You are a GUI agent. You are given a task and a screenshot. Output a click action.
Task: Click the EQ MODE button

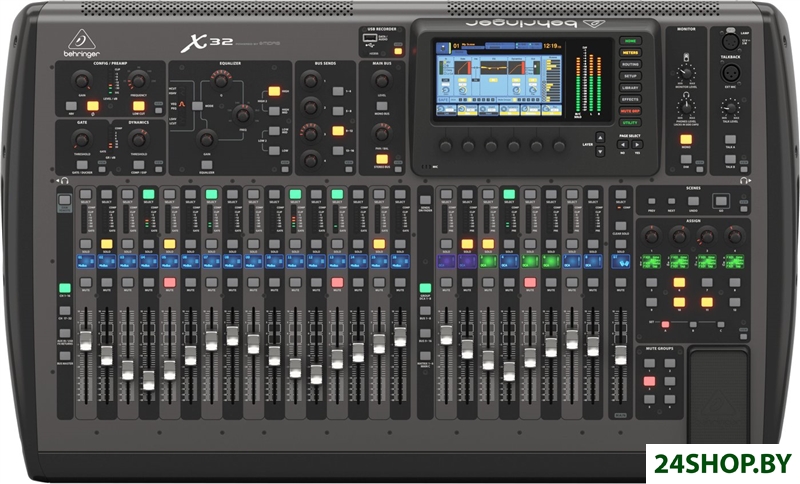[x=197, y=106]
